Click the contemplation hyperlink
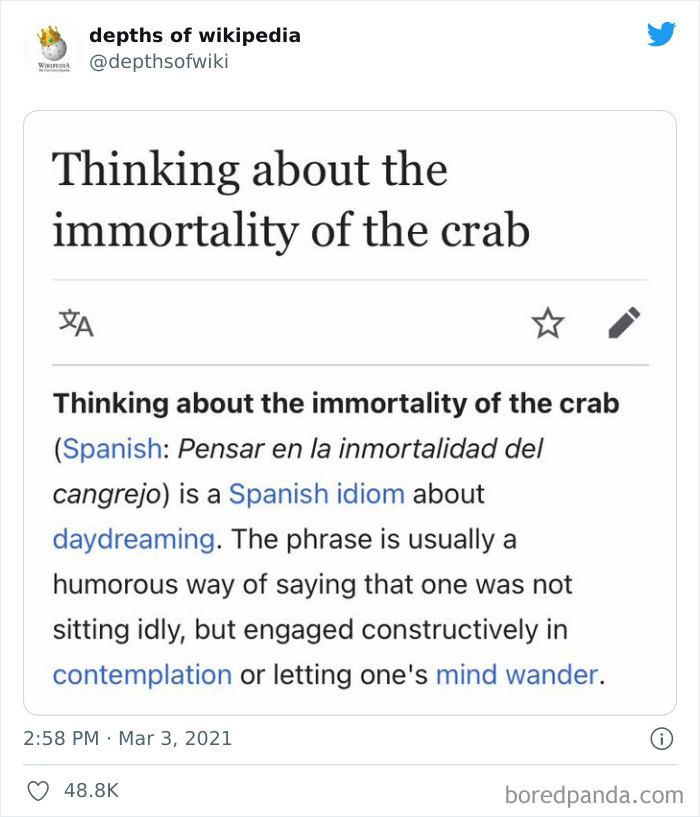The height and width of the screenshot is (817, 700). click(141, 674)
